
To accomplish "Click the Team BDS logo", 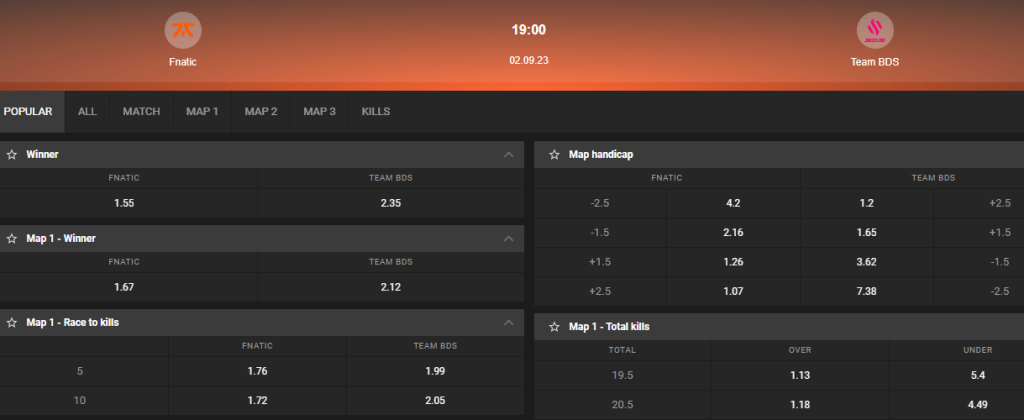I will click(x=874, y=30).
